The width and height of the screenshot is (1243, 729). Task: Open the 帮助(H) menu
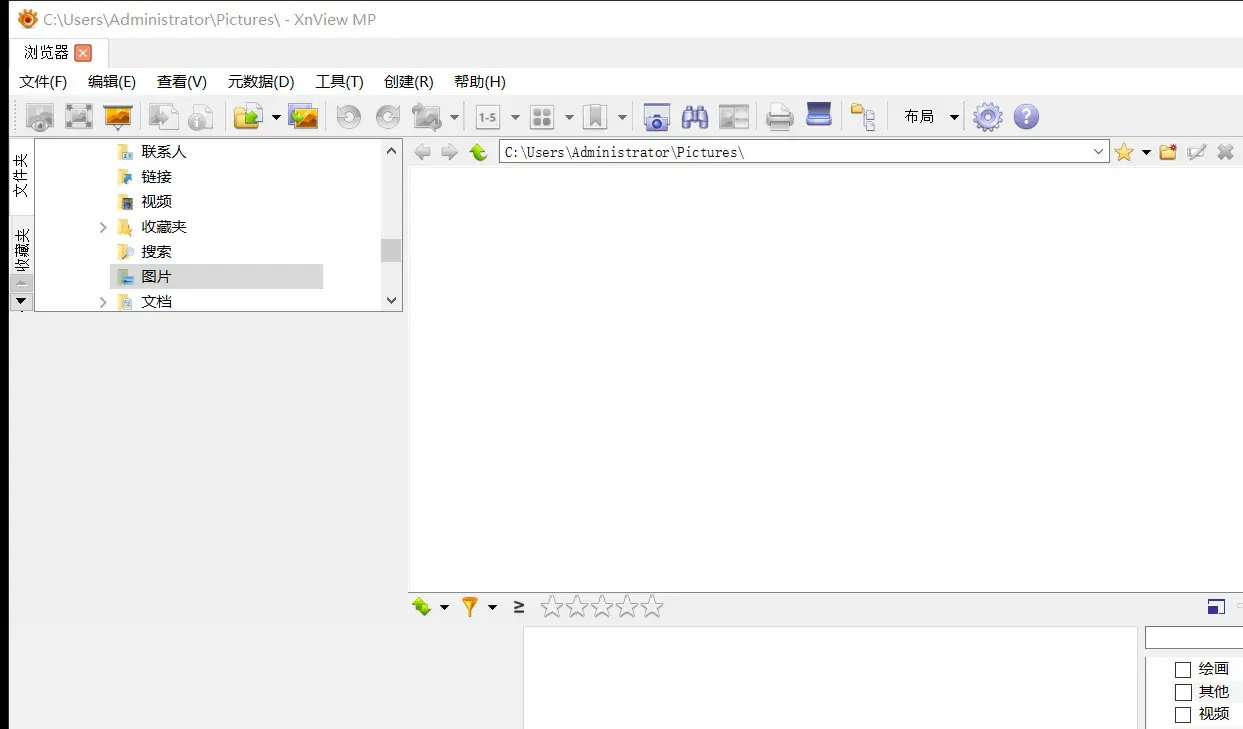pyautogui.click(x=480, y=82)
